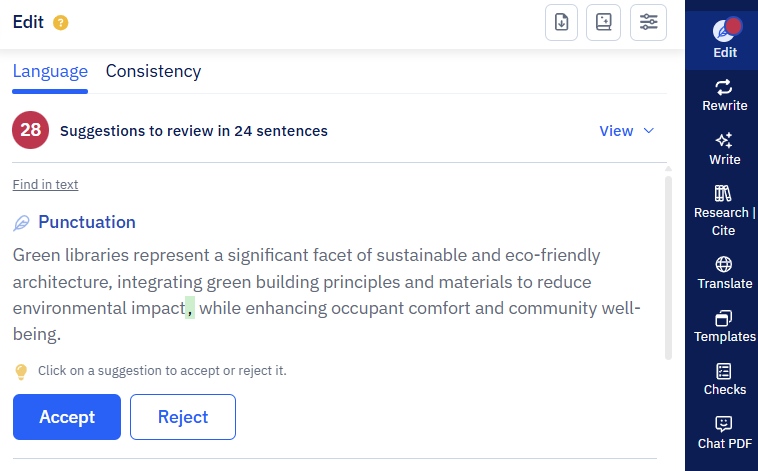Open the Write tool in sidebar
Screen dimensions: 758x471
coord(724,149)
